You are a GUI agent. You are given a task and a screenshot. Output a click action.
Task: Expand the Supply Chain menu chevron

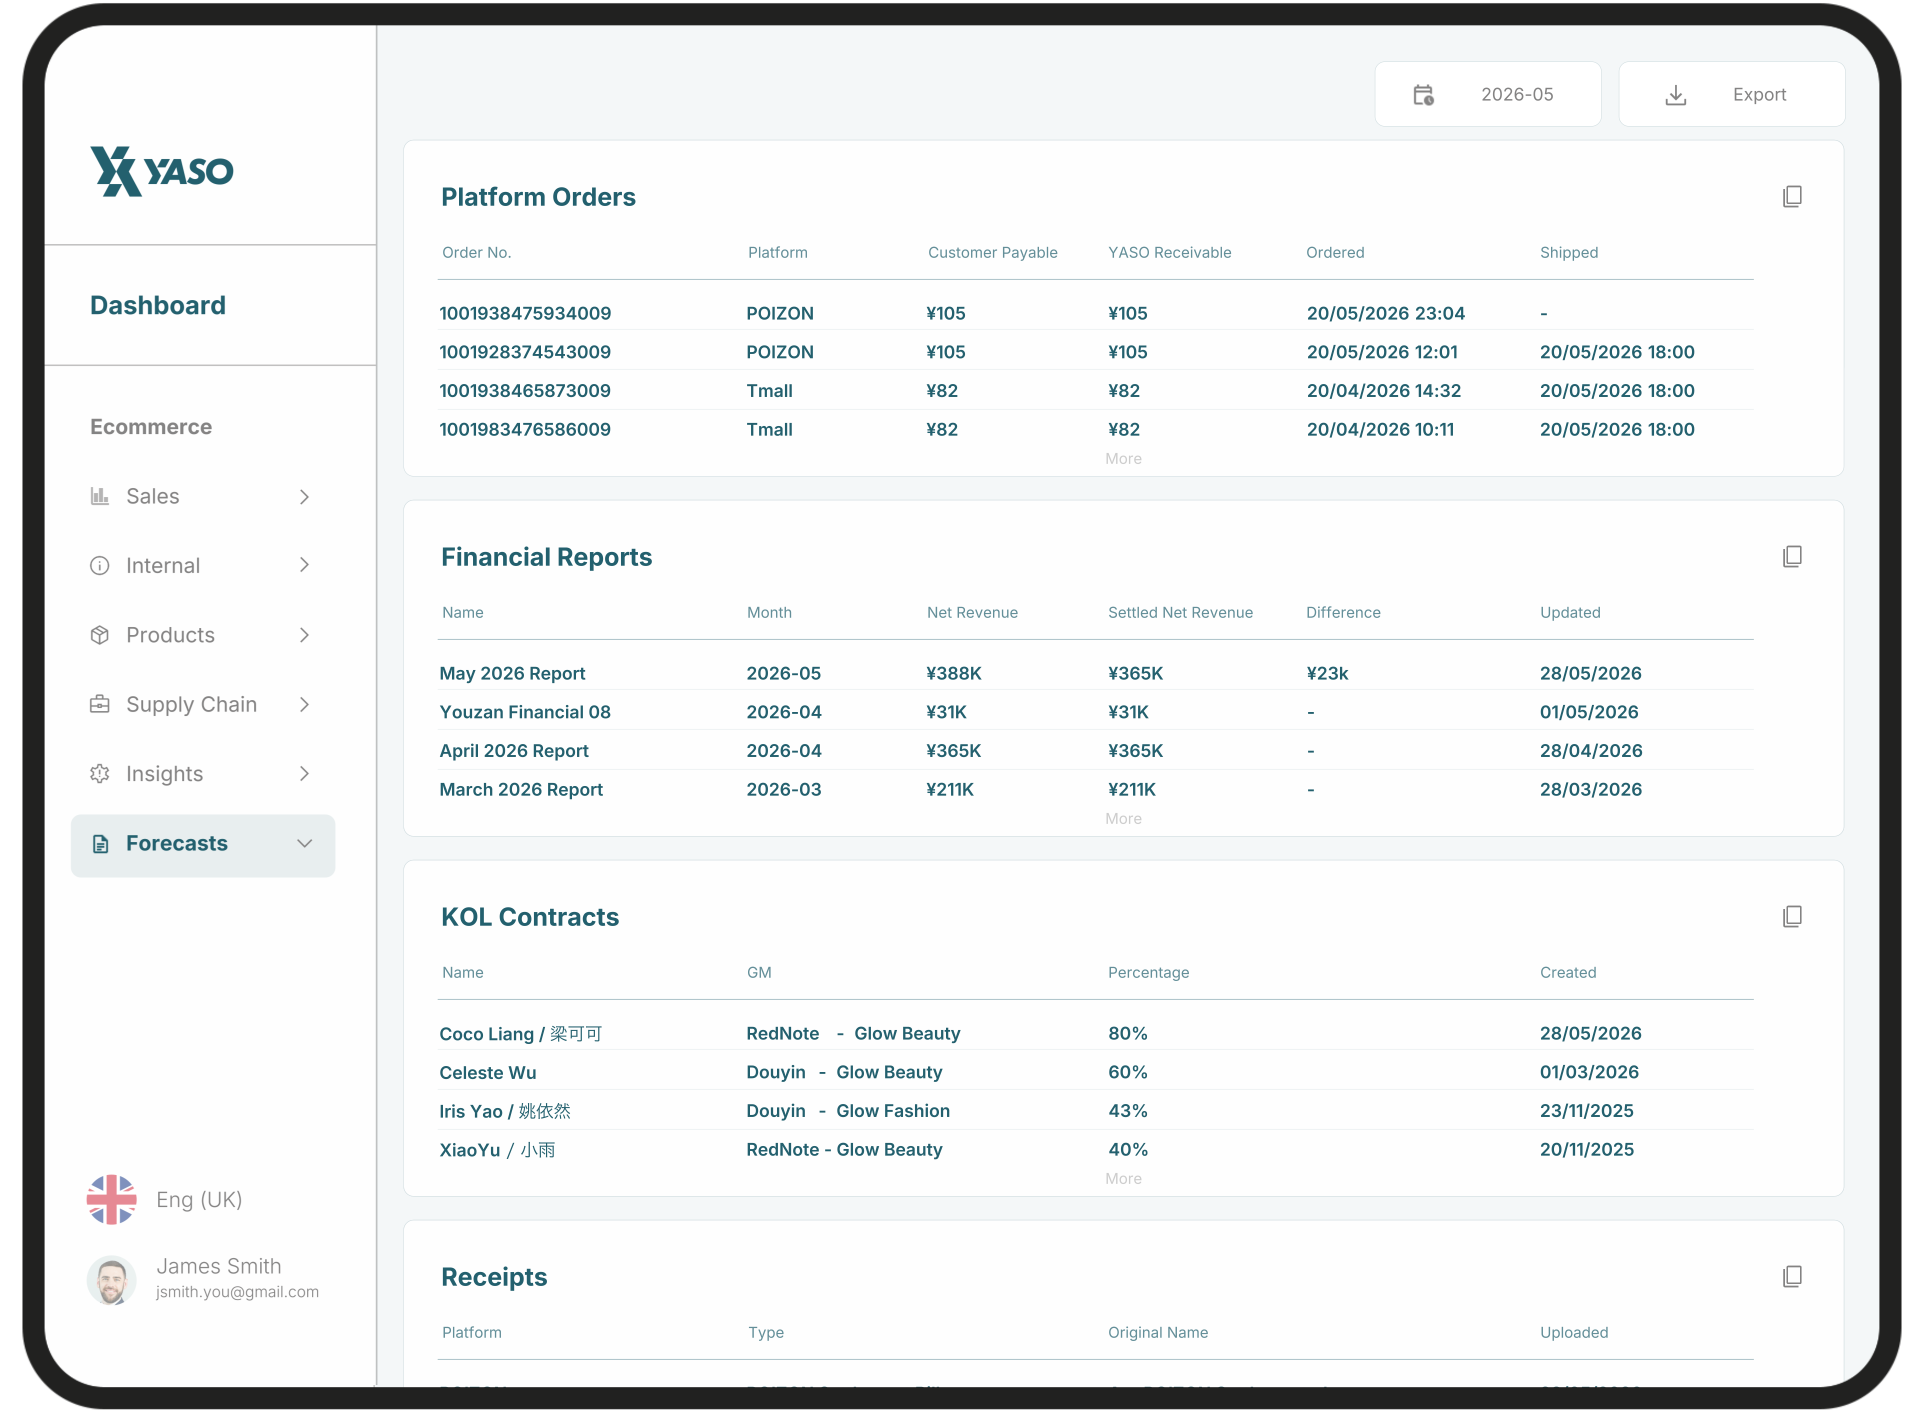[x=304, y=705]
